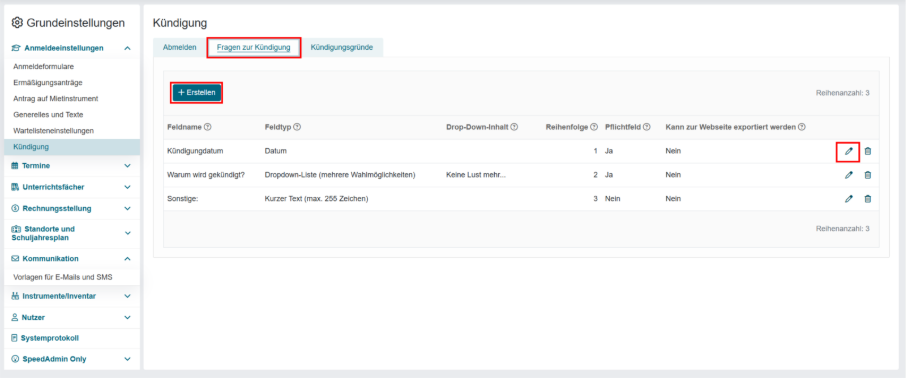
Task: Sort by the Drop-Down-Inhalt column header
Action: [477, 127]
